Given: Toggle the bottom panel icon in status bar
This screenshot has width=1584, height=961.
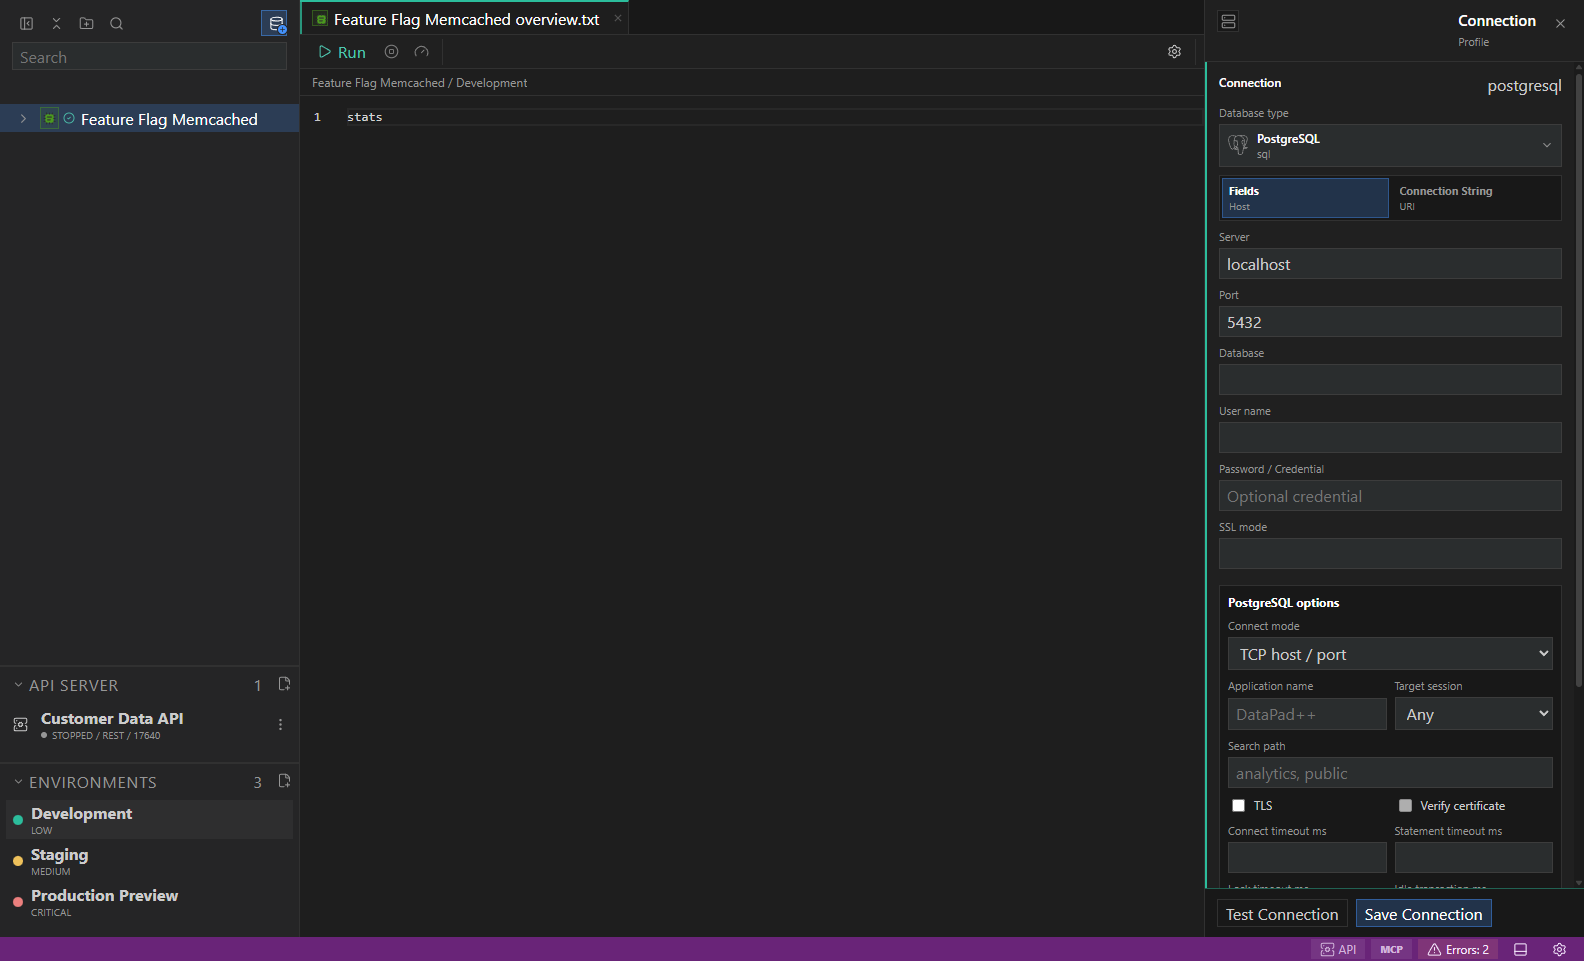Looking at the screenshot, I should coord(1520,950).
